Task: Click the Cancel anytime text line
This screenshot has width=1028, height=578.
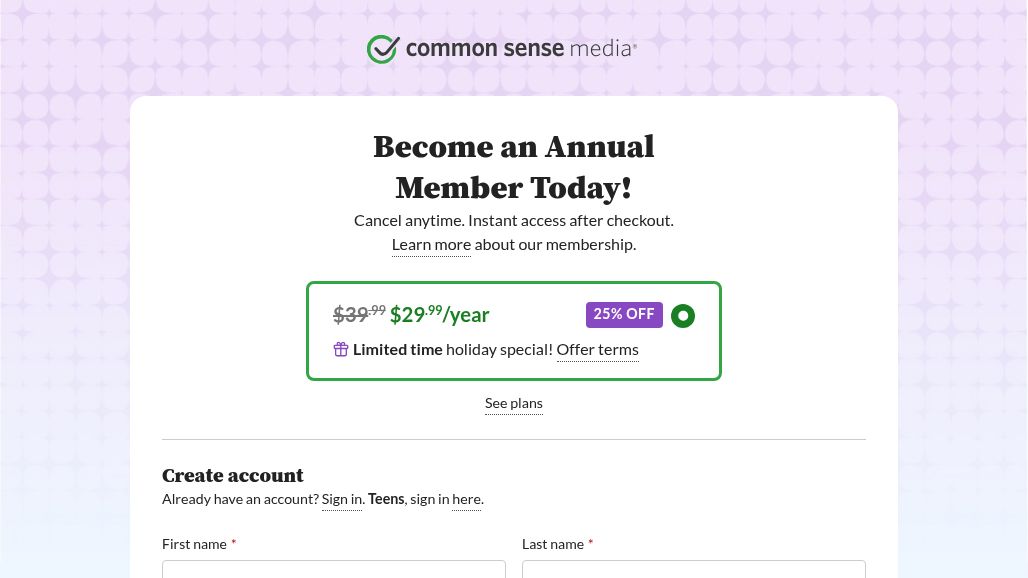Action: point(514,221)
